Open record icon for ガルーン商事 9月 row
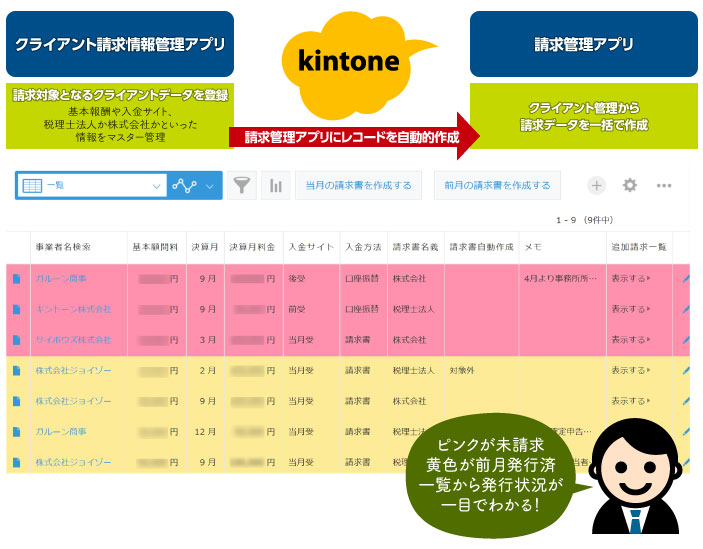 tap(17, 279)
